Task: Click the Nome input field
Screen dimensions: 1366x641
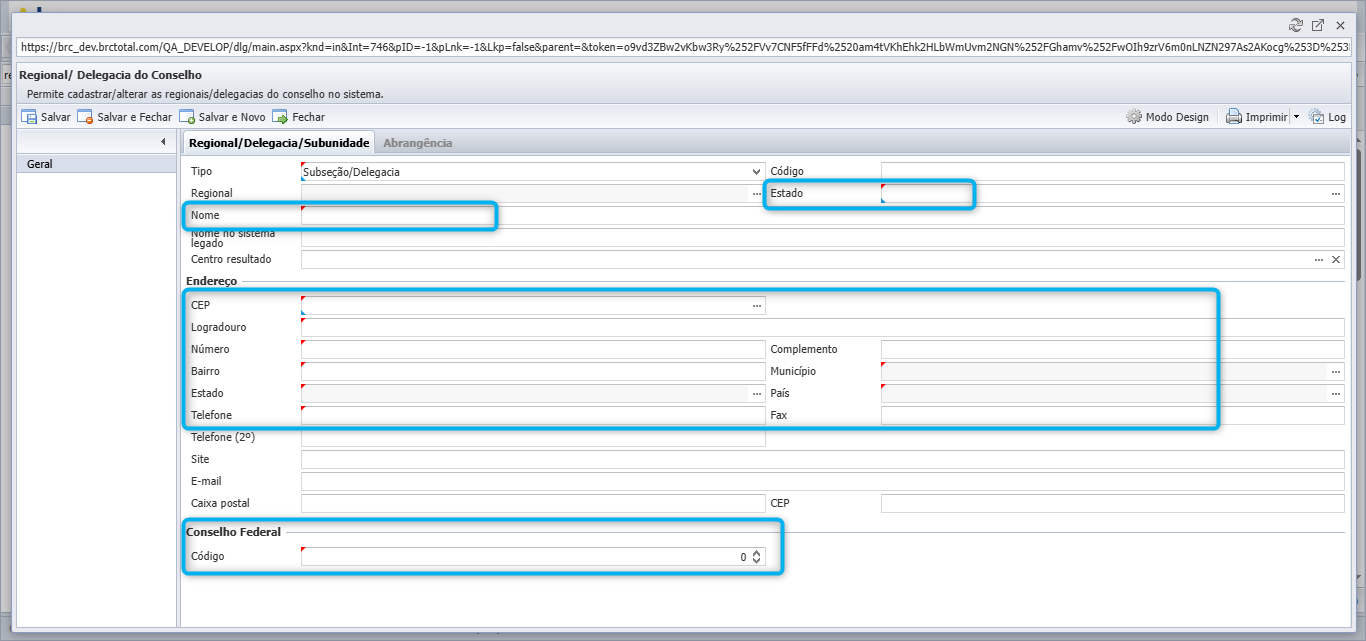Action: [x=823, y=216]
